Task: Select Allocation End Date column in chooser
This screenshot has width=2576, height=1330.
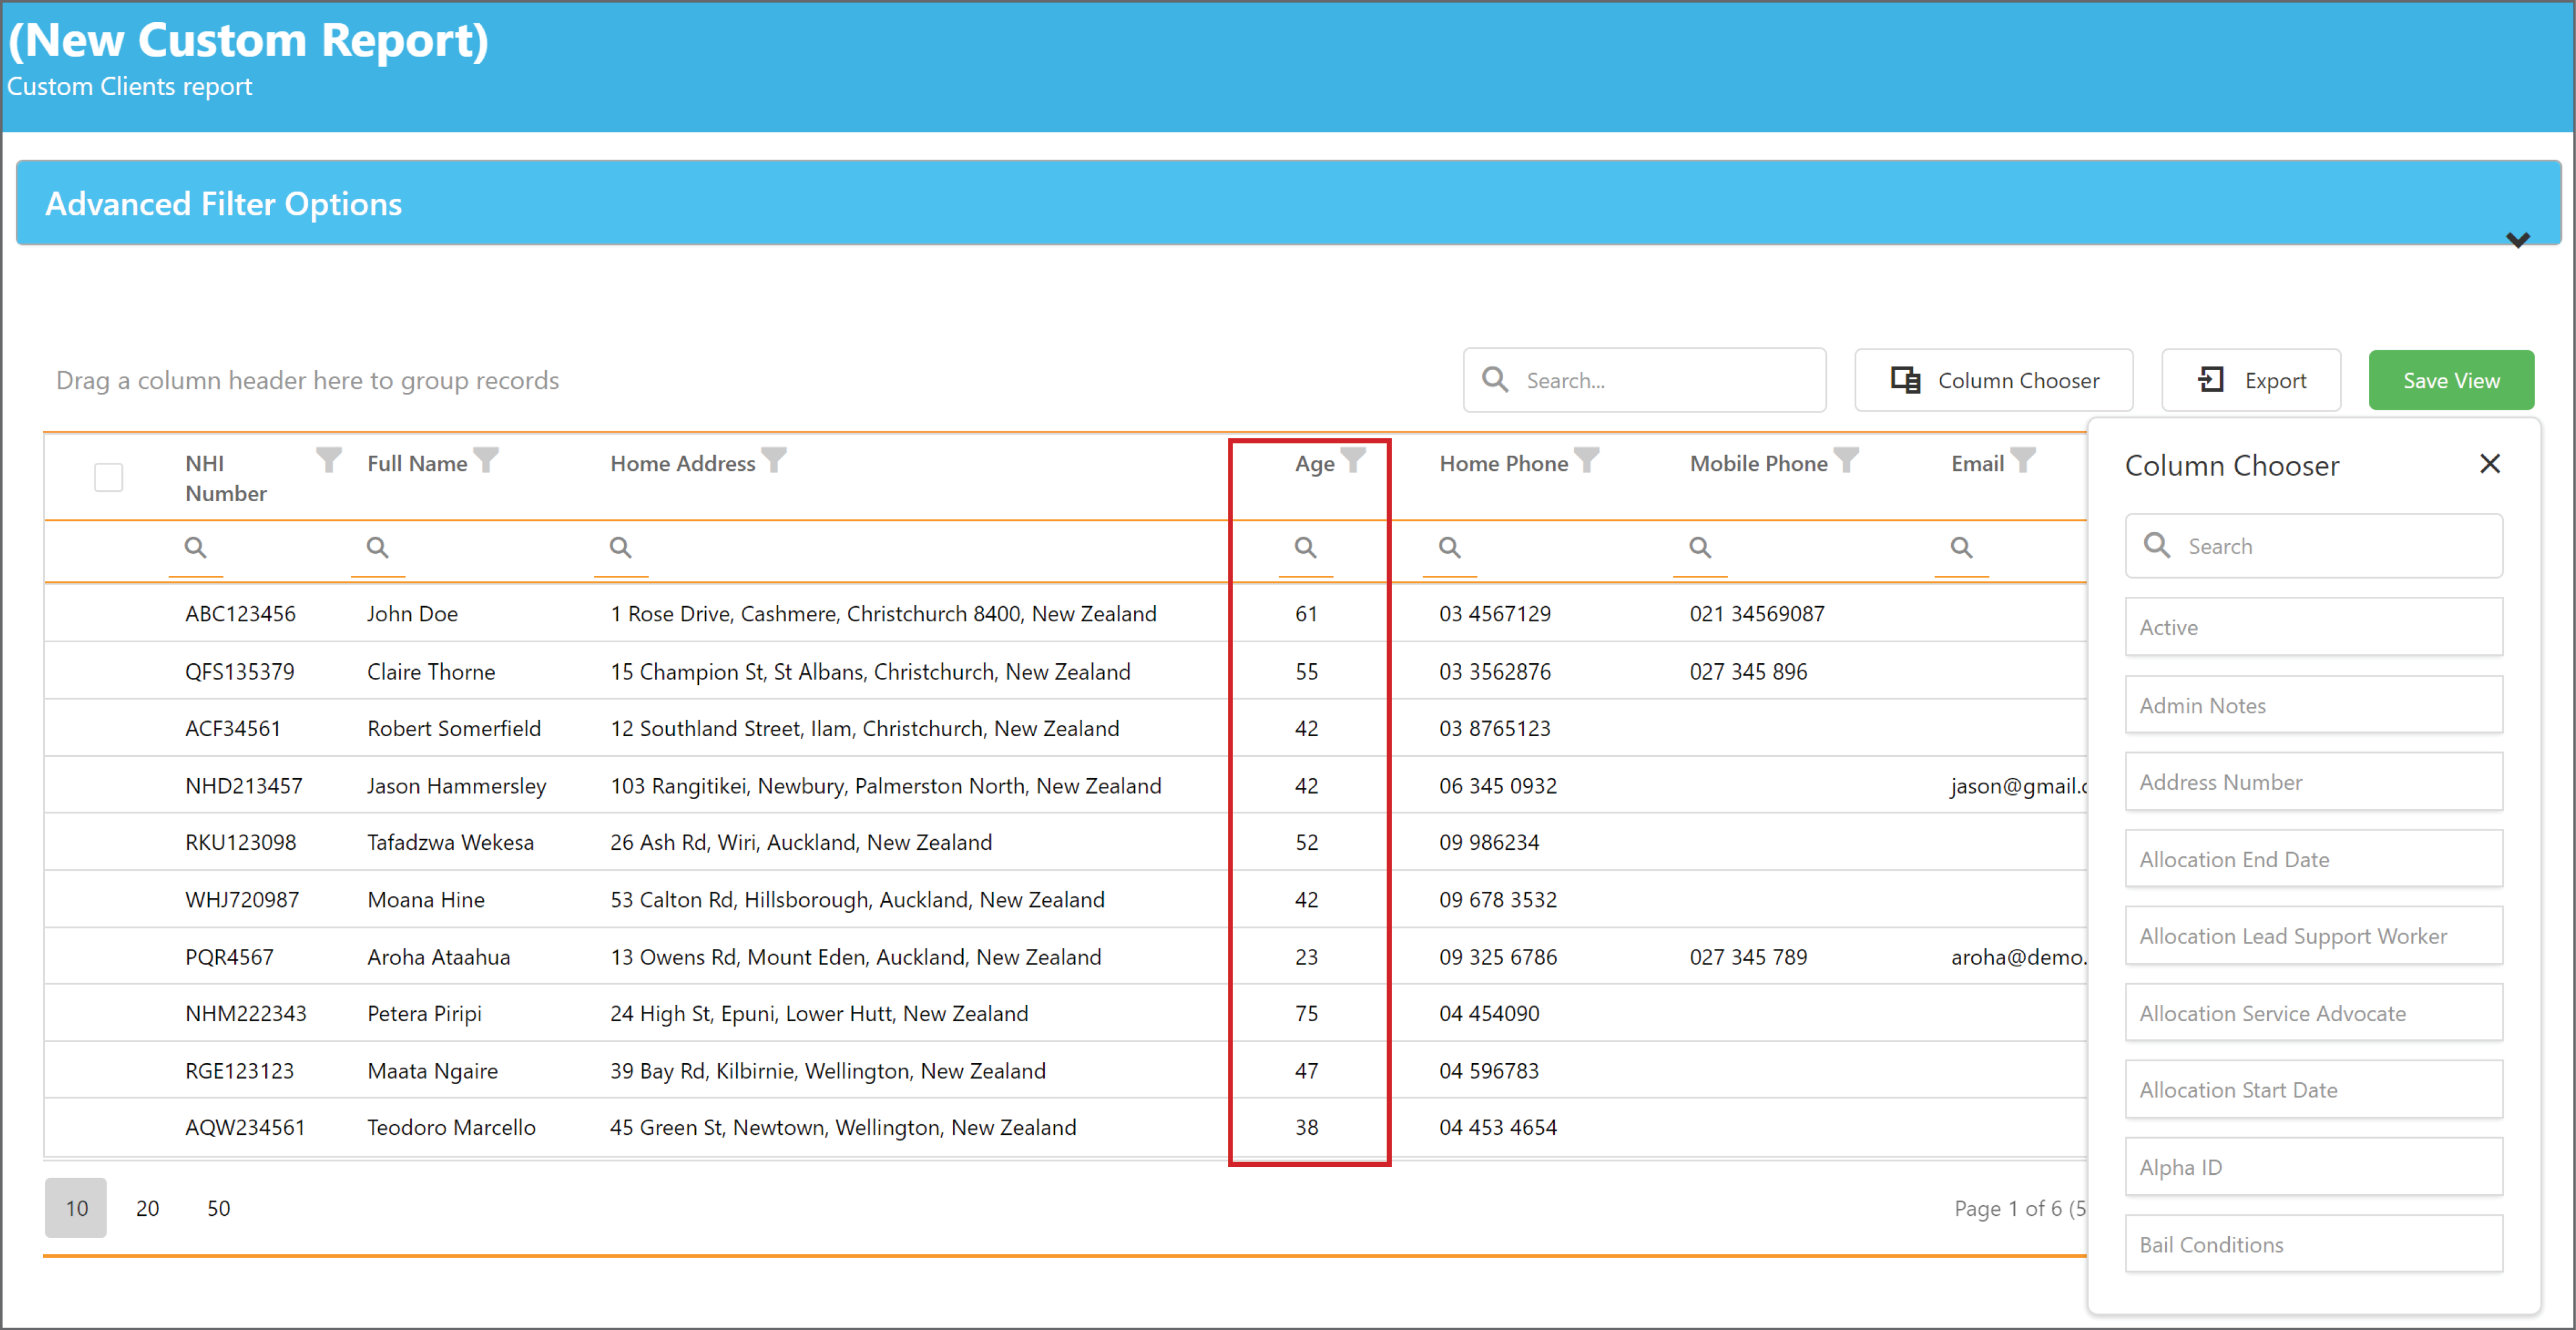Action: click(x=2314, y=859)
